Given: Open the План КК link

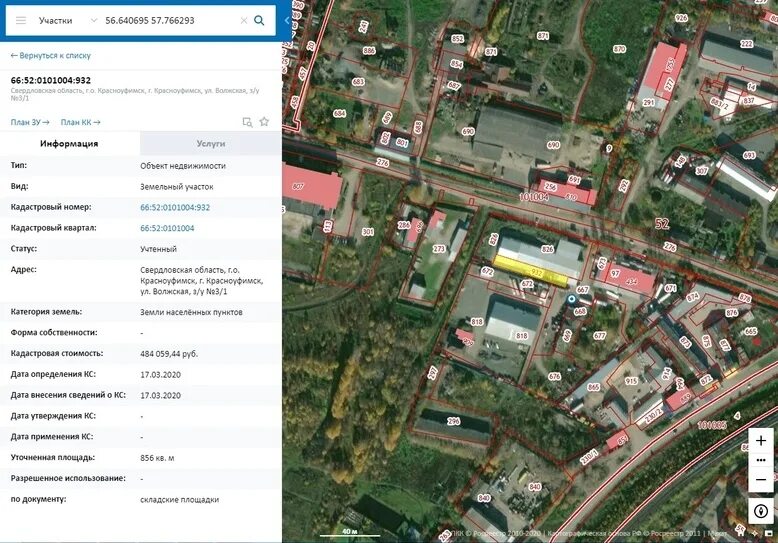Looking at the screenshot, I should click(80, 122).
